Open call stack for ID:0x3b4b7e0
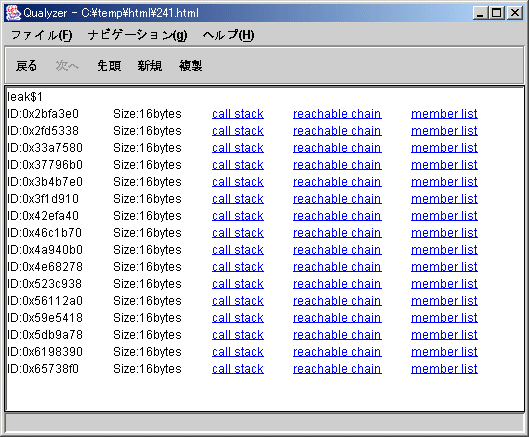 238,182
